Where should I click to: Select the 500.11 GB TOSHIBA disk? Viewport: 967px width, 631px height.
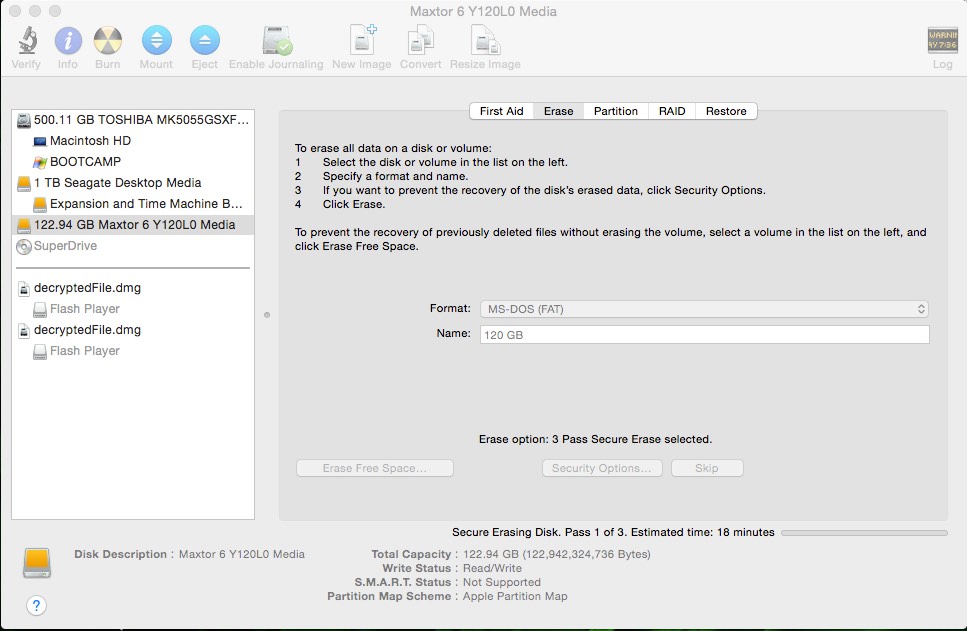[133, 120]
